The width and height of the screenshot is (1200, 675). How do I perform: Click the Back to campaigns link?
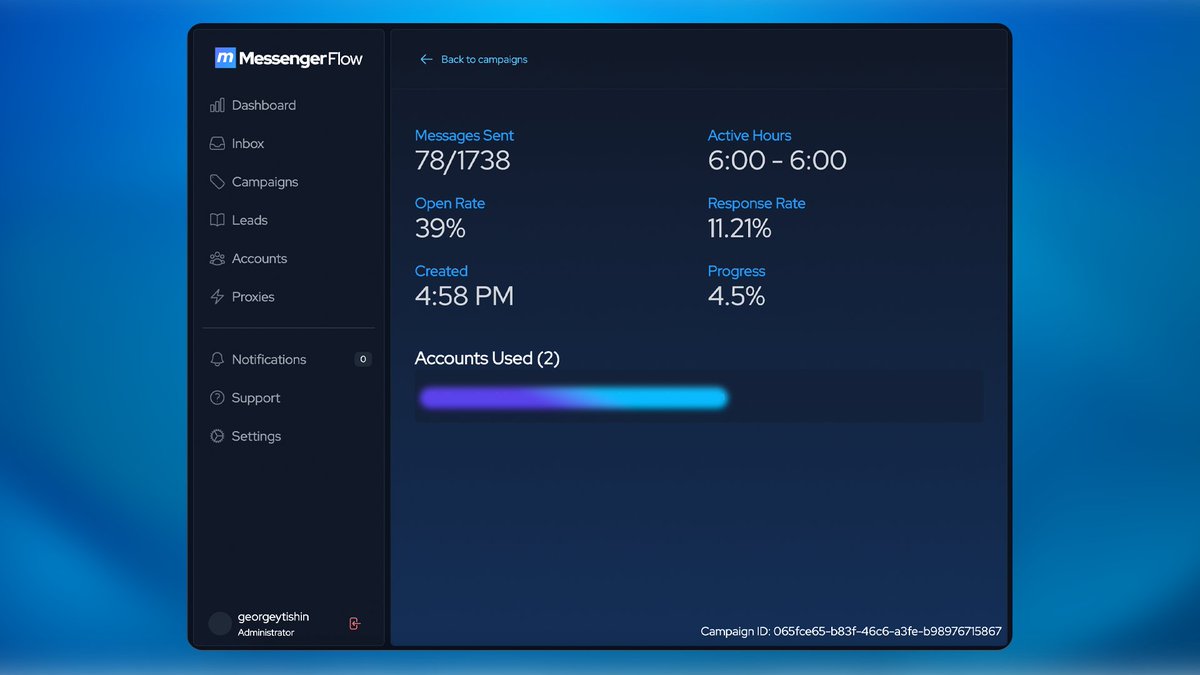(484, 59)
